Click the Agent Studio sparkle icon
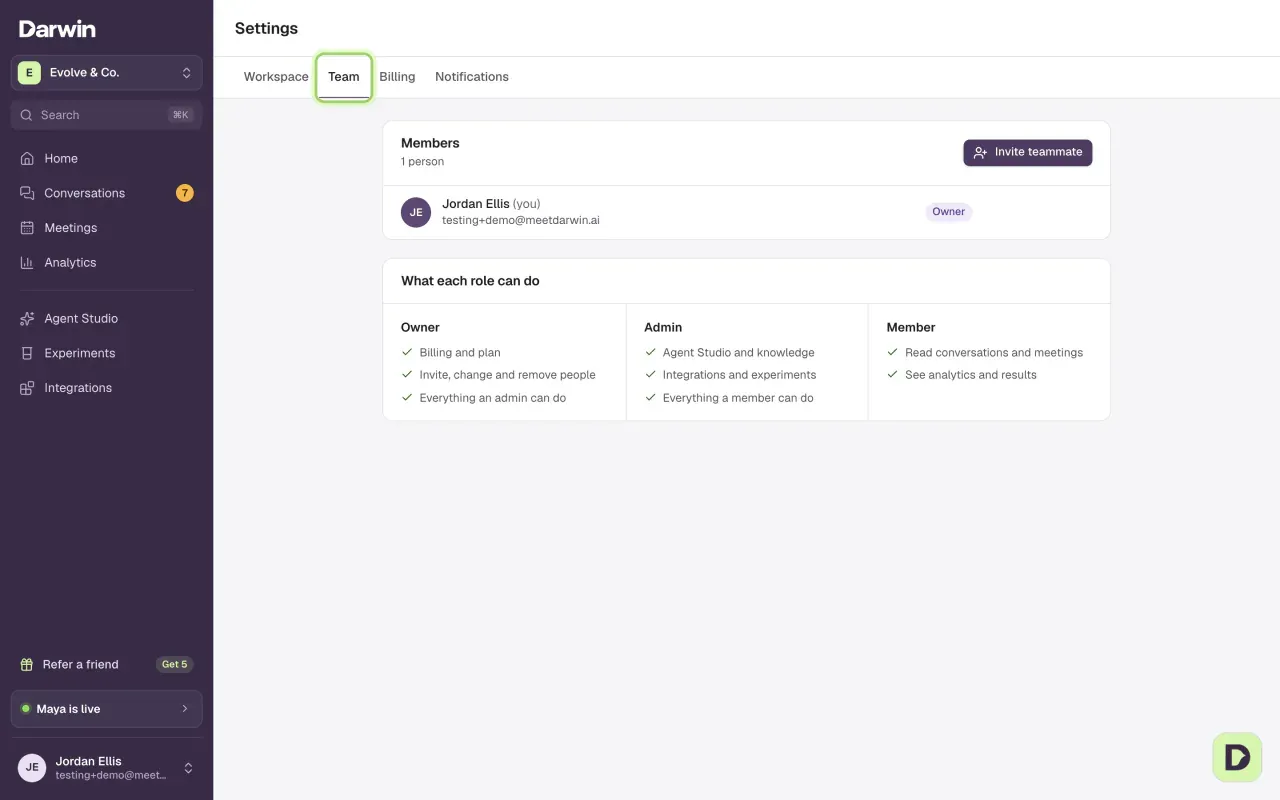 [27, 318]
